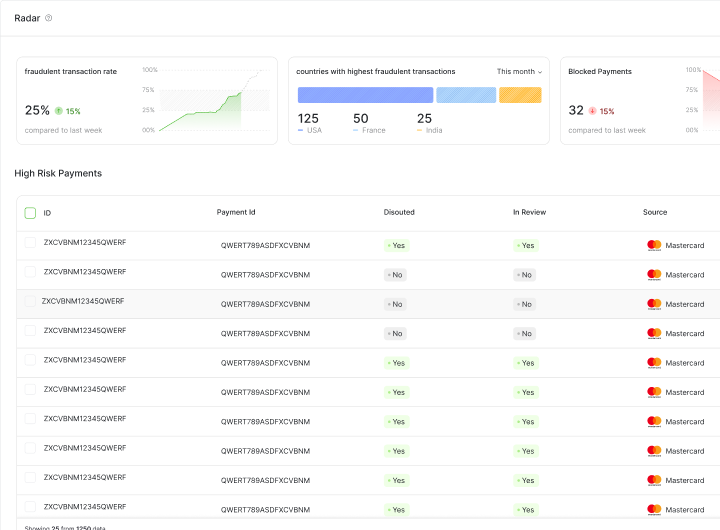This screenshot has height=530, width=720.
Task: Click the green up-arrow icon beside 25%
Action: tap(59, 111)
